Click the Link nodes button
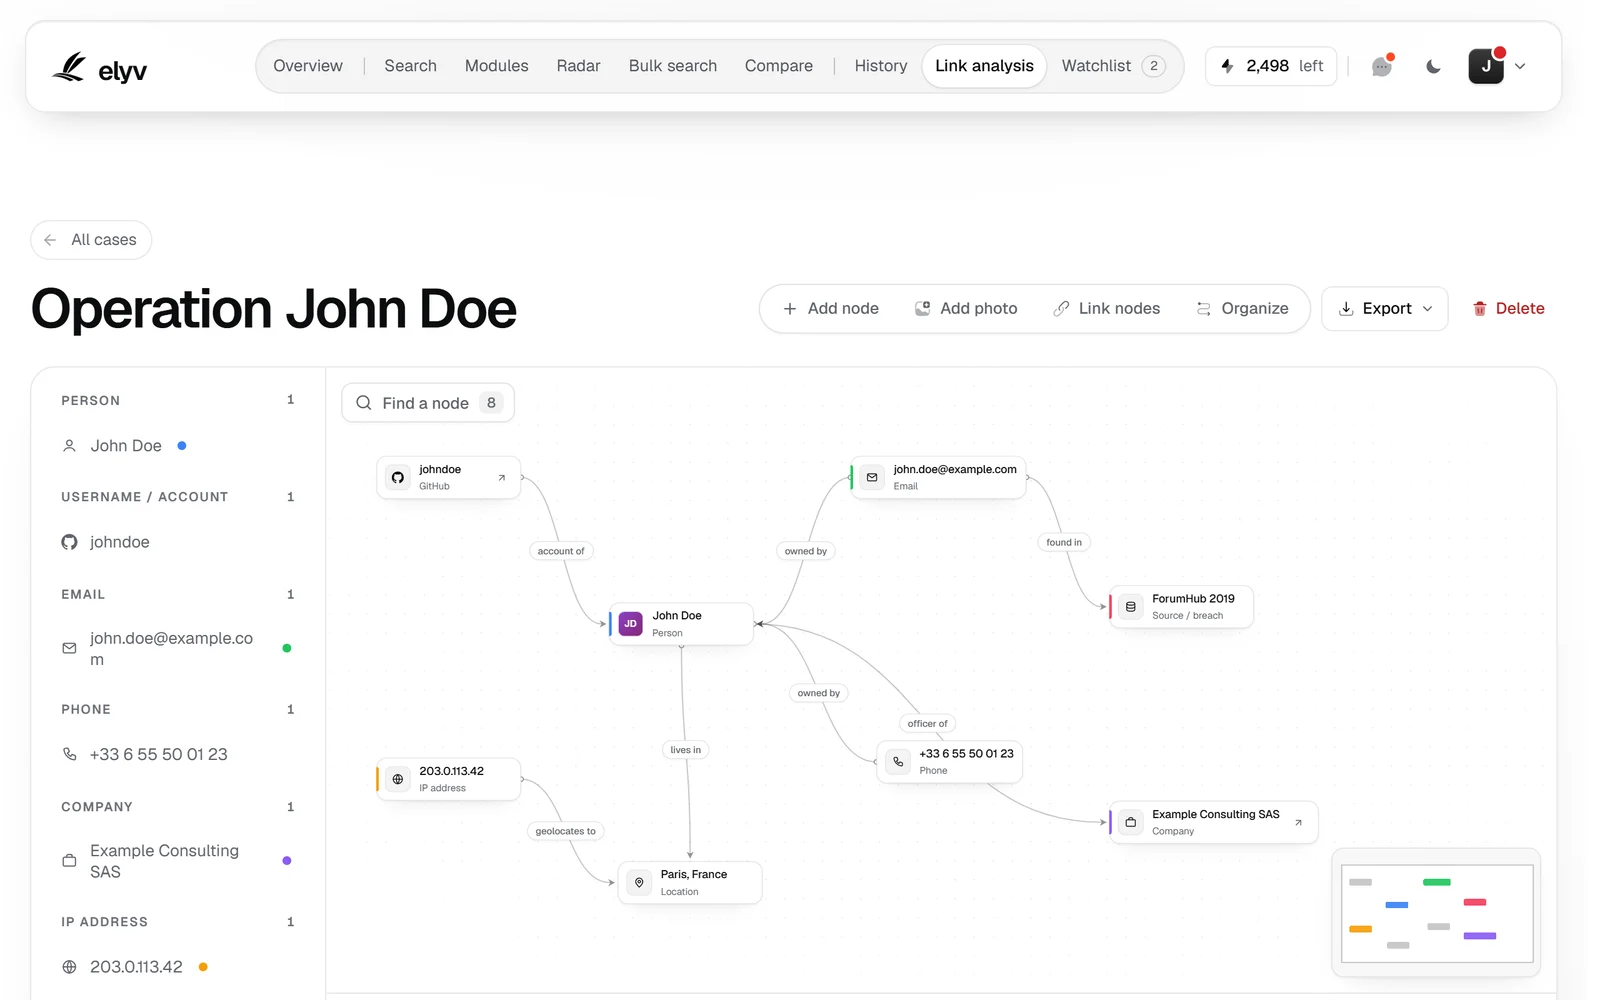Screen dimensions: 1600x1000 click(1107, 309)
